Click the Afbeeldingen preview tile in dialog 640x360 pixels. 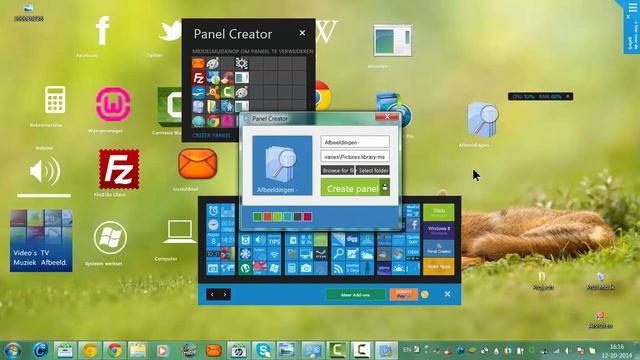pos(282,166)
